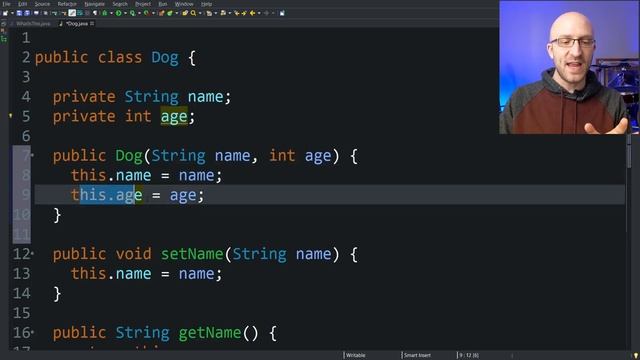Open the Search menu
The width and height of the screenshot is (640, 360).
pyautogui.click(x=120, y=4)
